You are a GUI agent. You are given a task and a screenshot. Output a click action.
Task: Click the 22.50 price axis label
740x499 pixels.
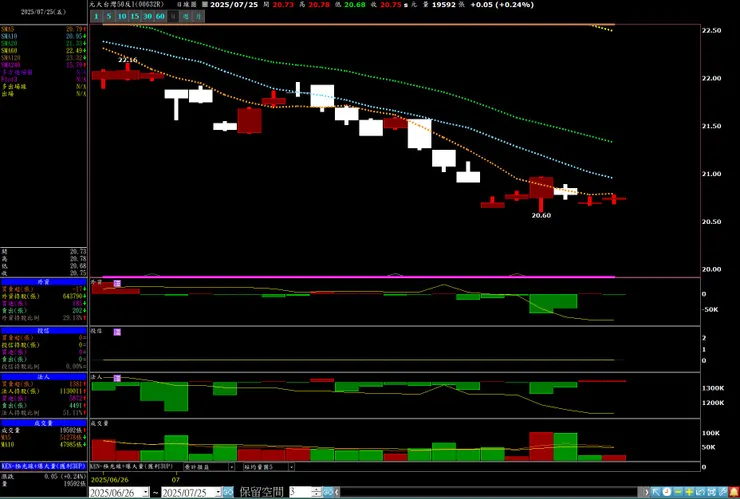711,30
